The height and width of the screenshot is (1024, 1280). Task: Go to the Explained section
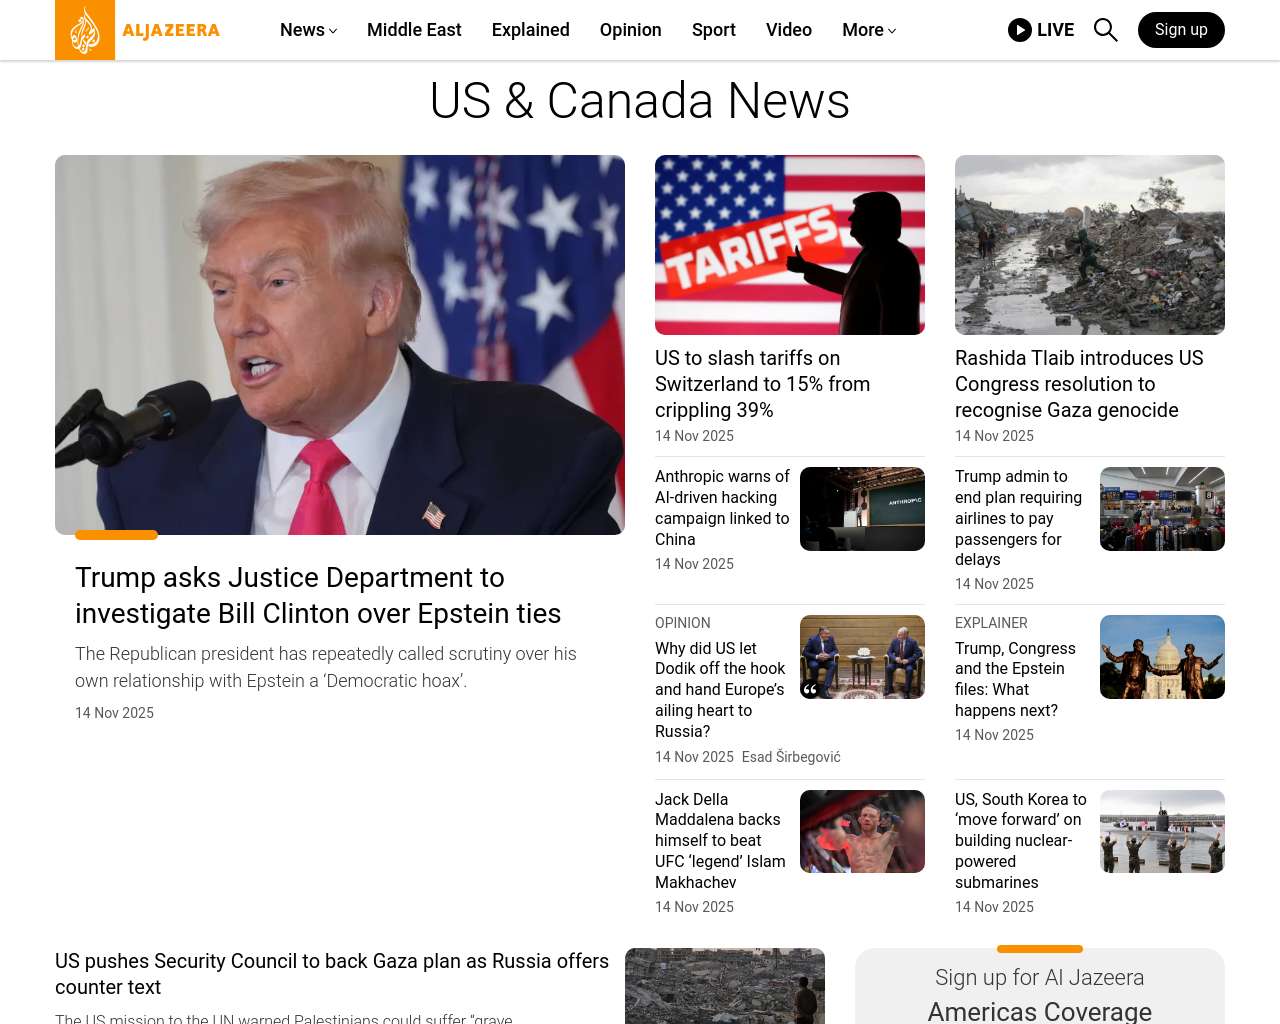[531, 30]
